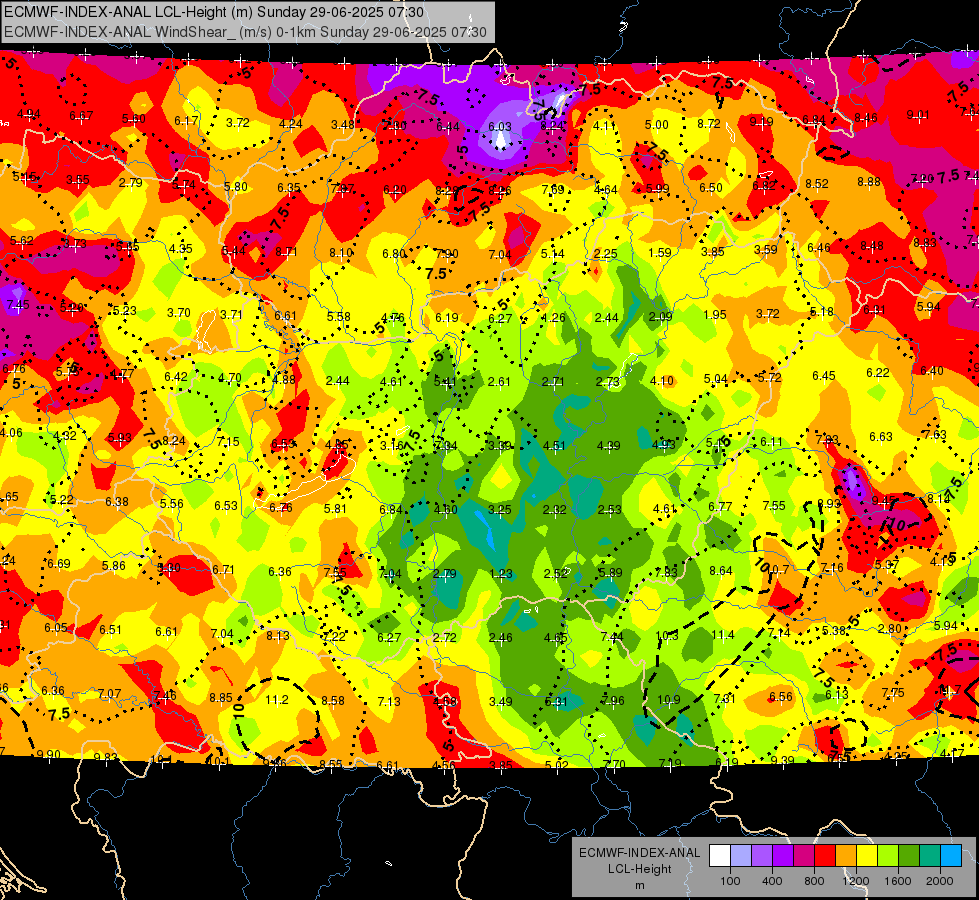The width and height of the screenshot is (979, 900).
Task: Select the grid value 1.59
Action: pyautogui.click(x=660, y=252)
